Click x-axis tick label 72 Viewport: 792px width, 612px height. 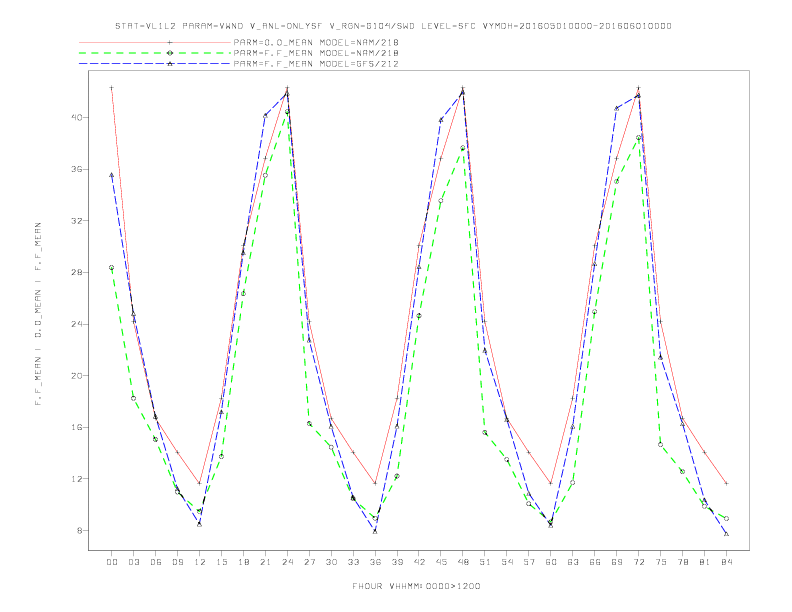(639, 562)
